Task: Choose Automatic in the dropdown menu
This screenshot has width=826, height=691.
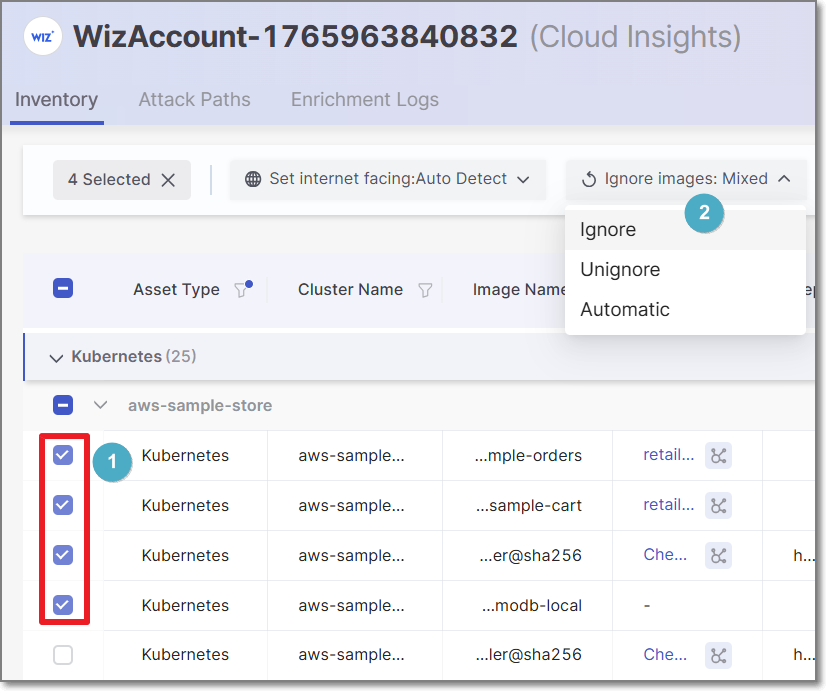Action: pyautogui.click(x=625, y=310)
